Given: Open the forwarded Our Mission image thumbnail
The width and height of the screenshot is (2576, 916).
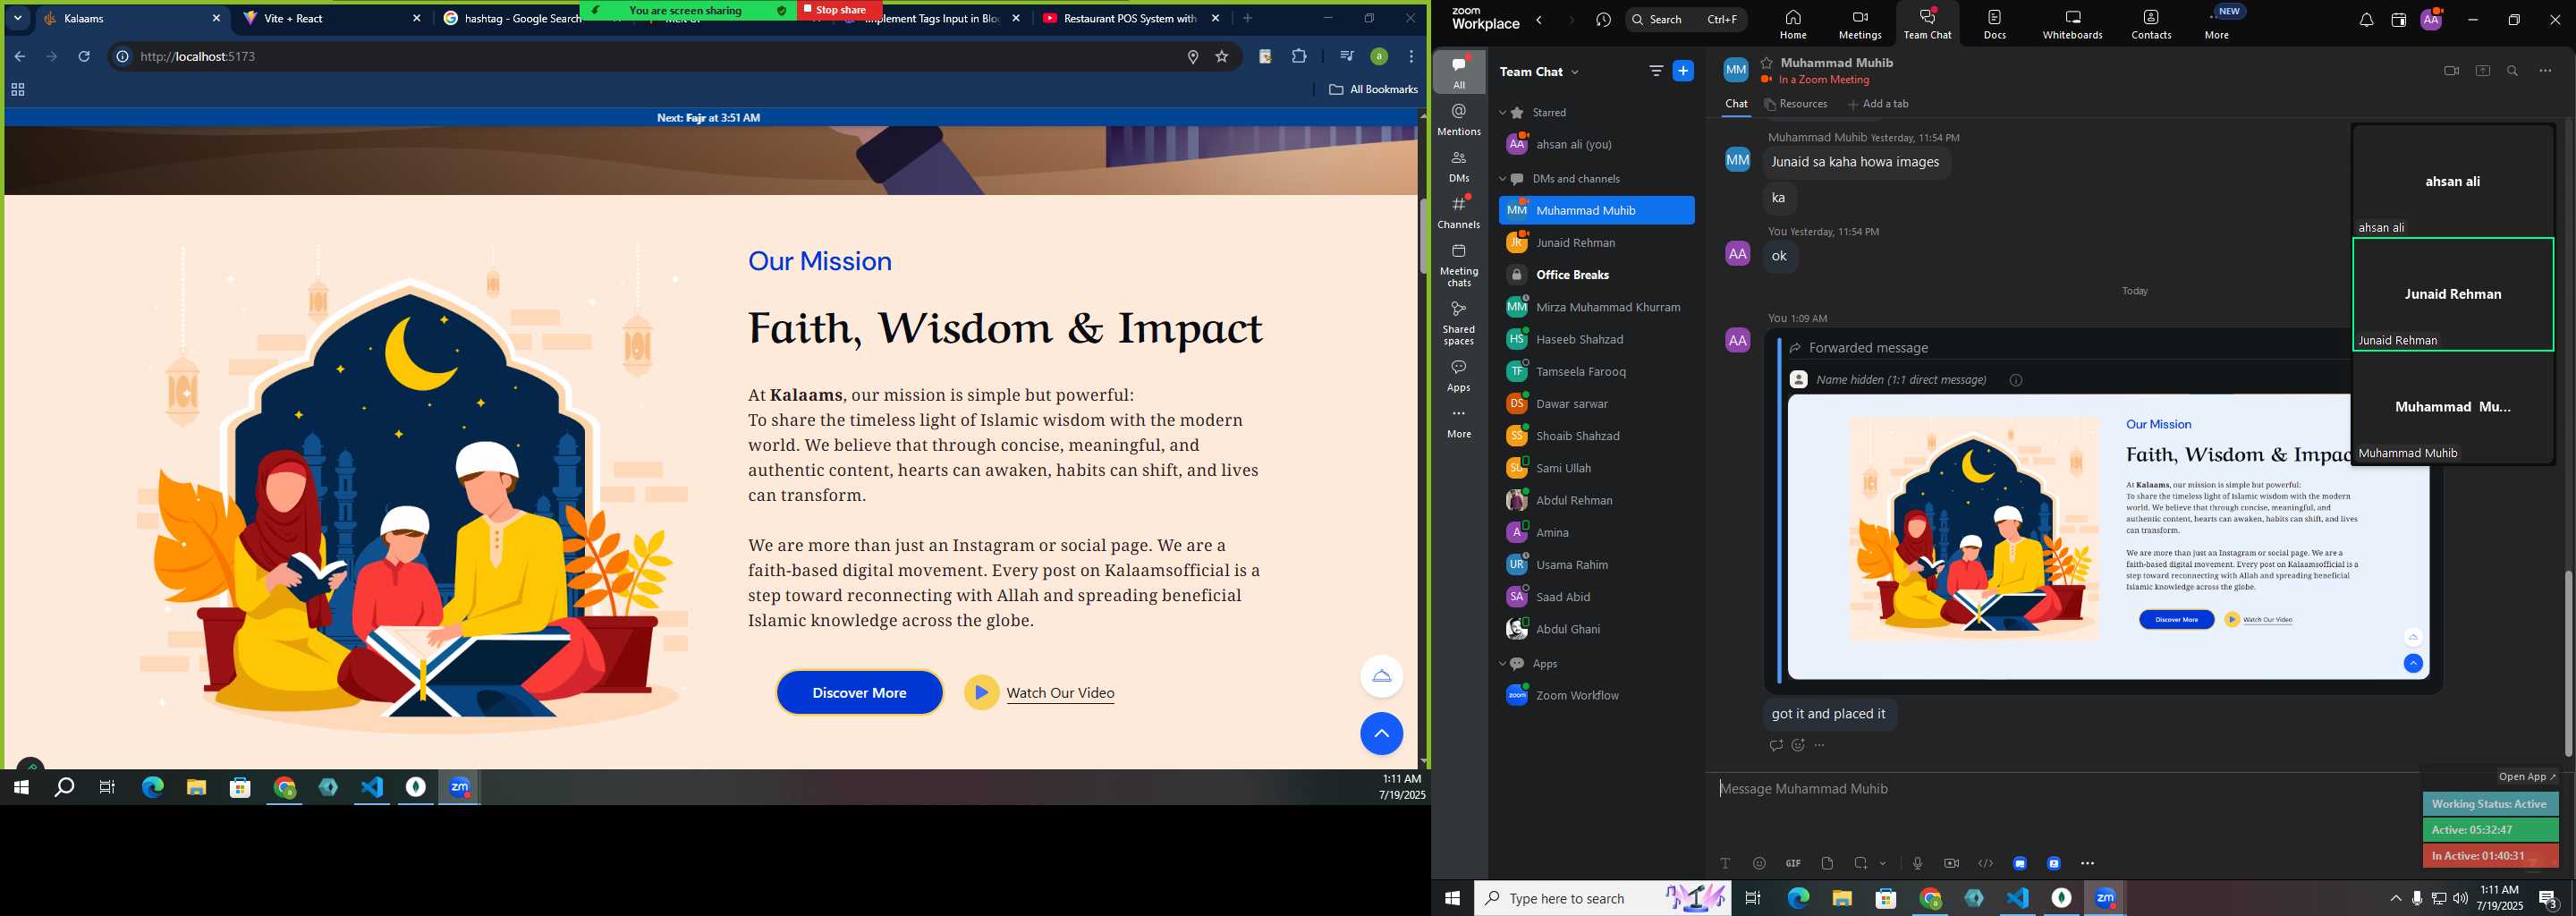Looking at the screenshot, I should 2110,537.
